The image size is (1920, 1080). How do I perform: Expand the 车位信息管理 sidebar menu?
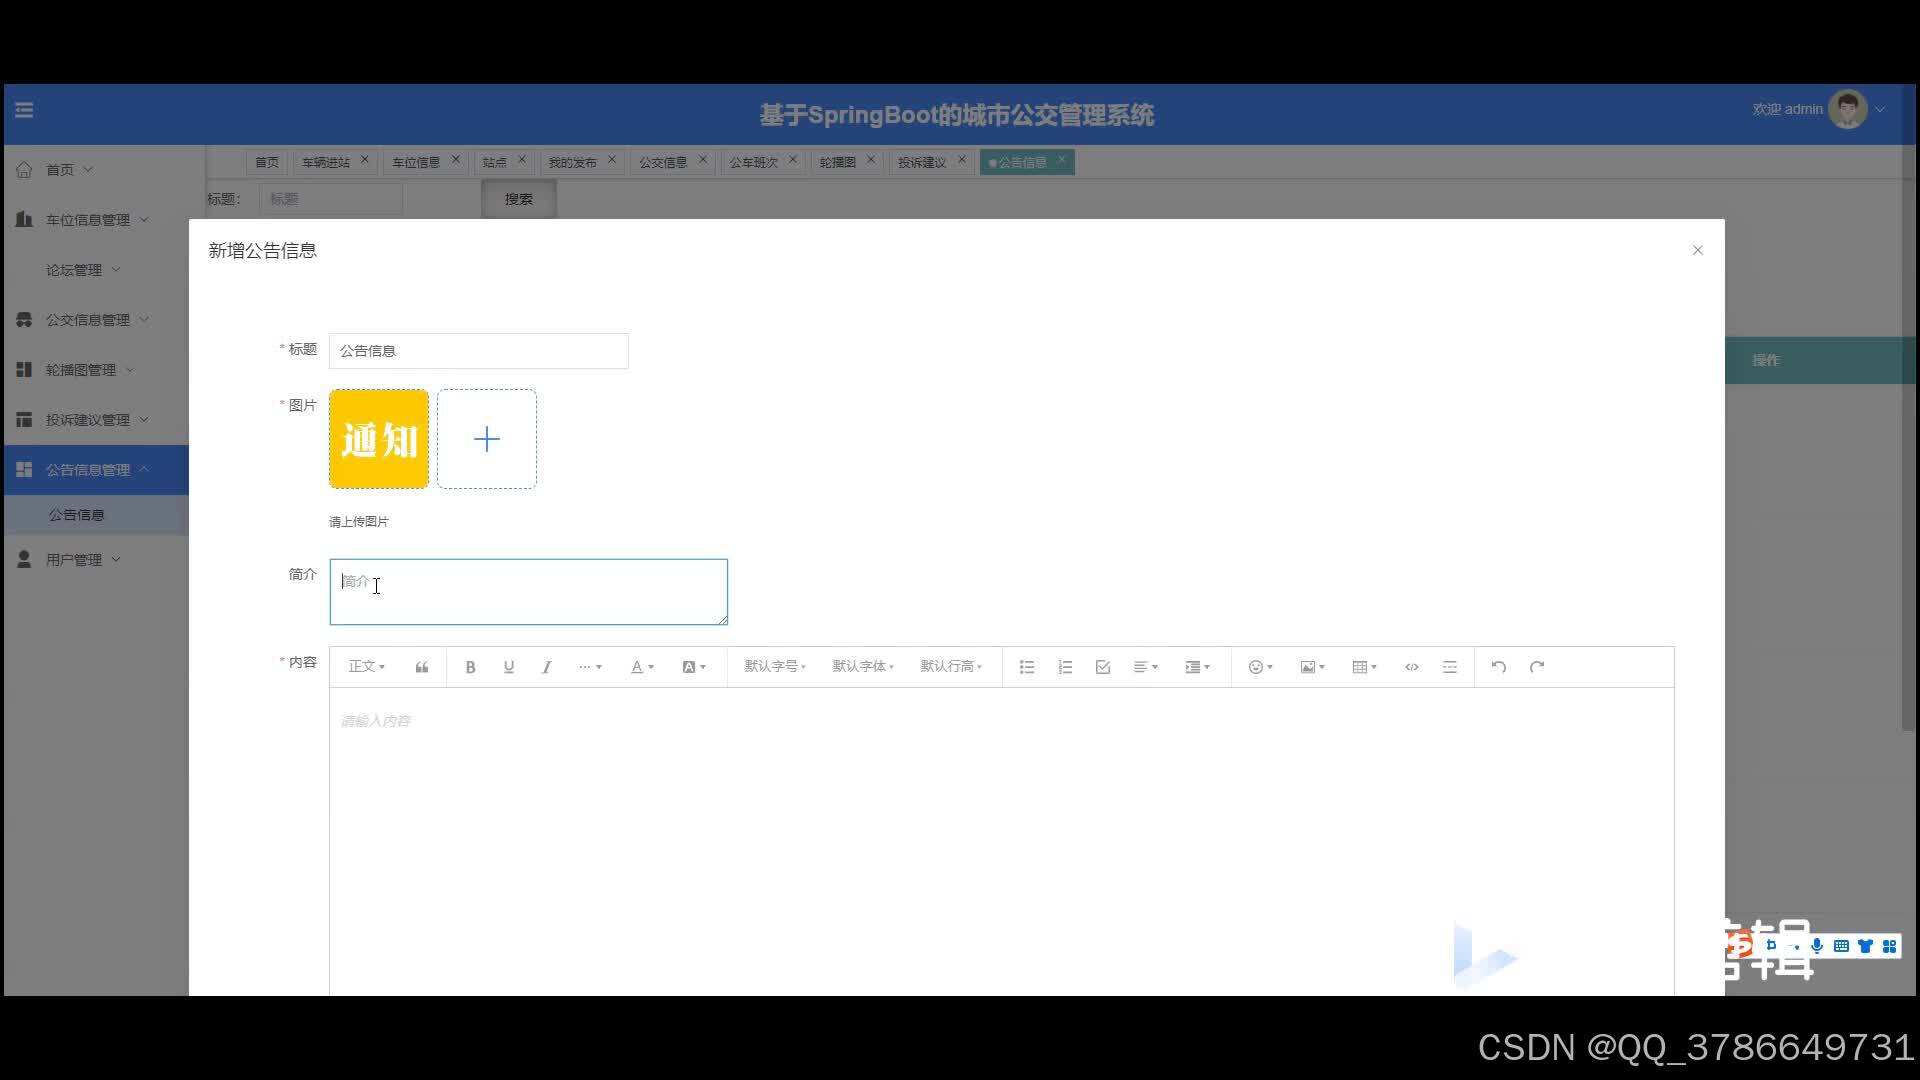point(88,220)
